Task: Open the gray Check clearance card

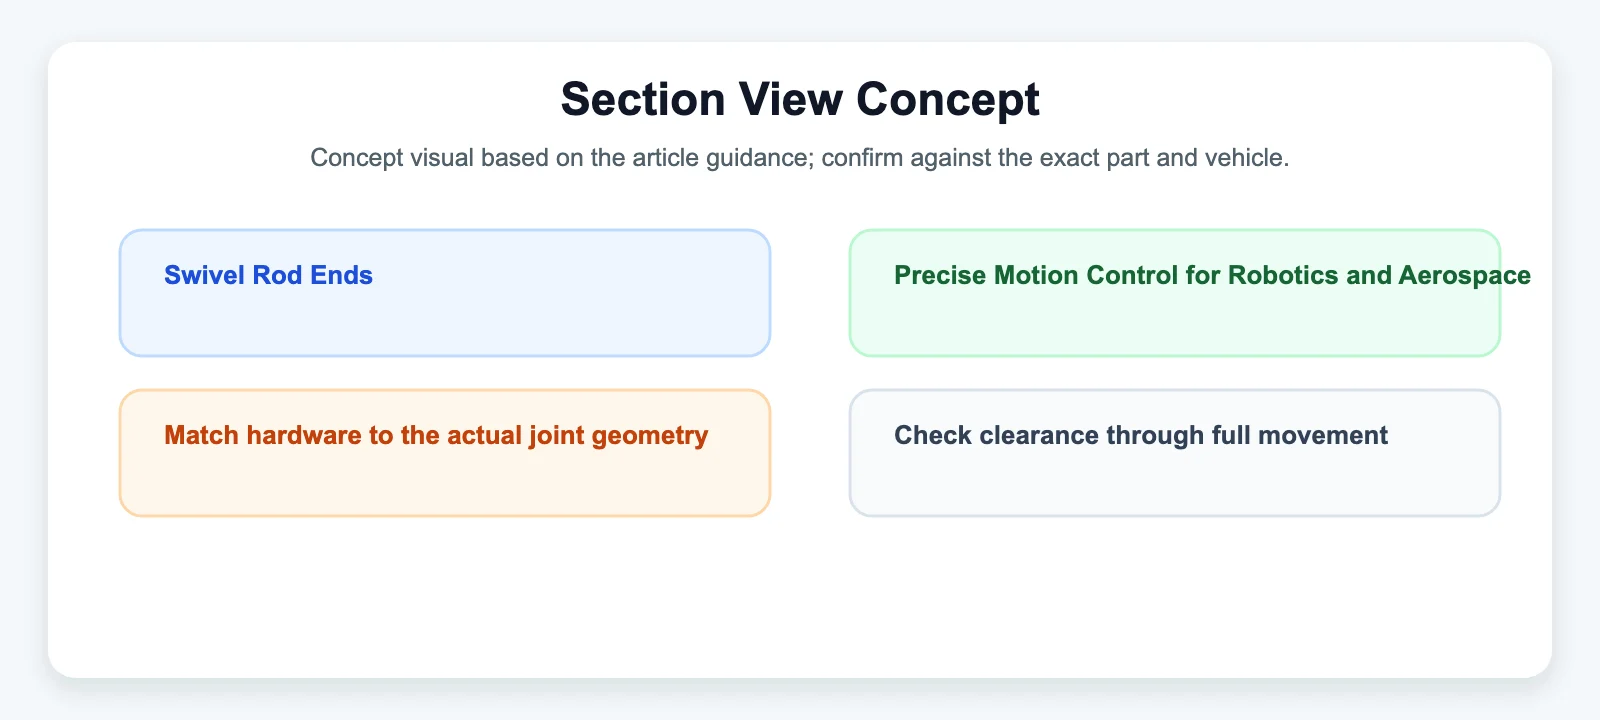Action: 1175,453
